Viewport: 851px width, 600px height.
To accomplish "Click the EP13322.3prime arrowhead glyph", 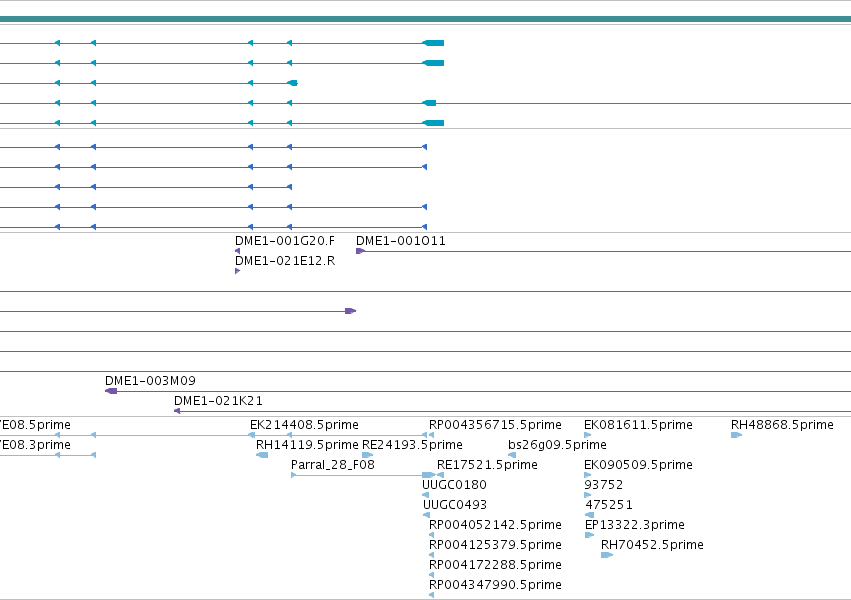I will 589,535.
